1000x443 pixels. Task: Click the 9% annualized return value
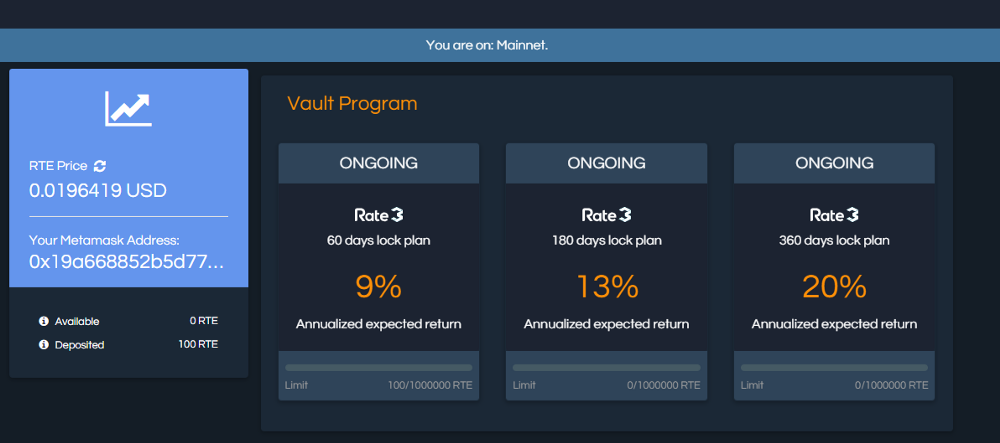[379, 287]
